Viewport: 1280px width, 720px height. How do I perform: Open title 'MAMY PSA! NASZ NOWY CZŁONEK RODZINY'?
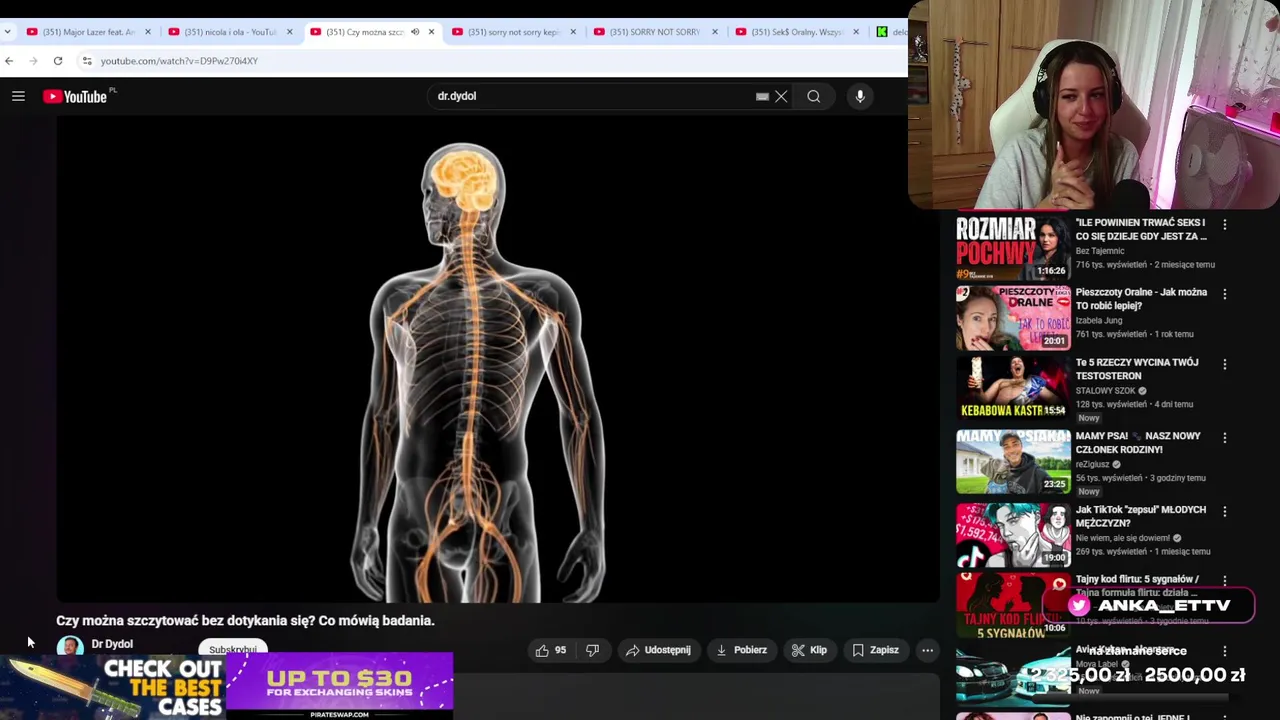1138,443
